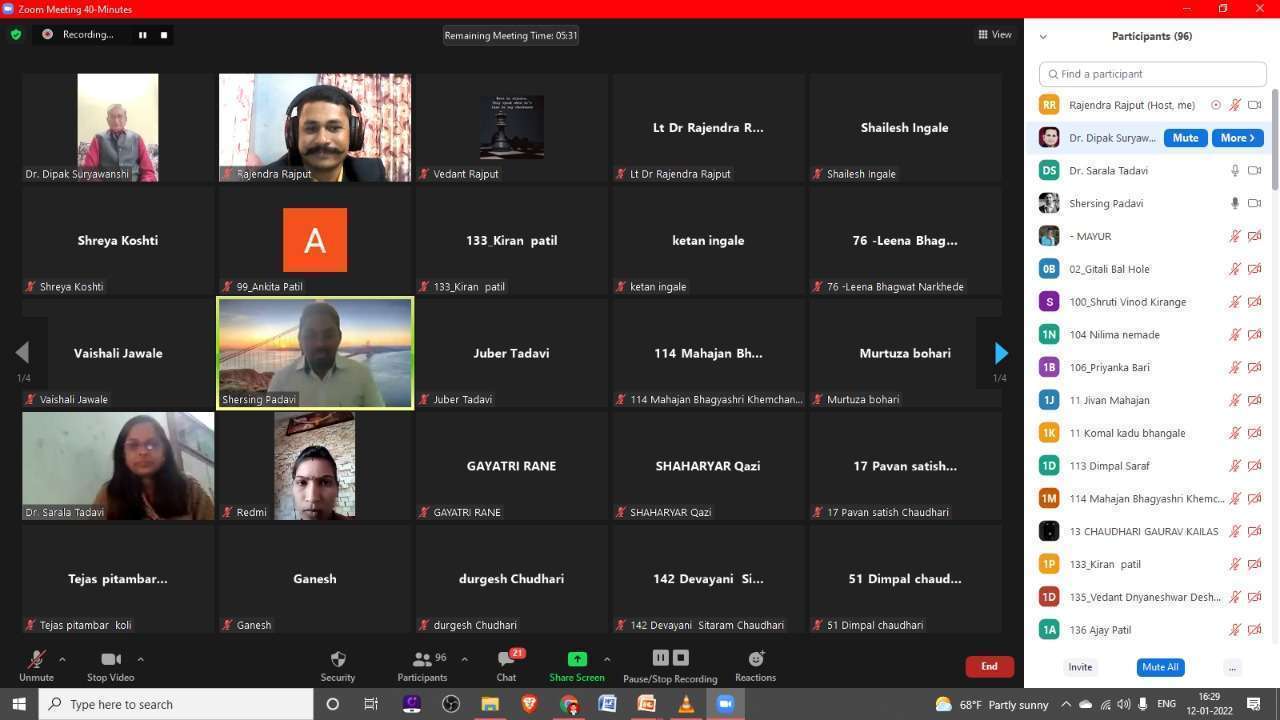Click the Mute All button
Image resolution: width=1280 pixels, height=720 pixels.
click(x=1160, y=667)
